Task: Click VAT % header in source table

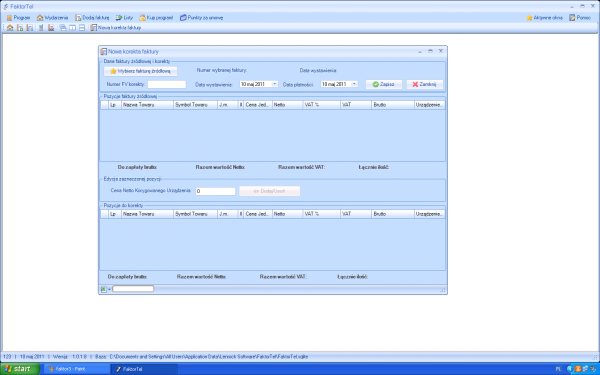Action: tap(321, 105)
